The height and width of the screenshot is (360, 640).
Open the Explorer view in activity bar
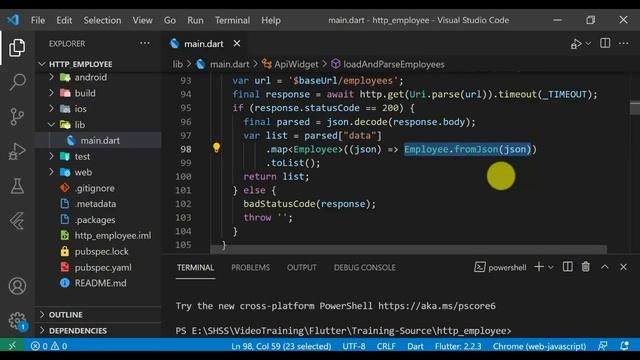pos(17,48)
